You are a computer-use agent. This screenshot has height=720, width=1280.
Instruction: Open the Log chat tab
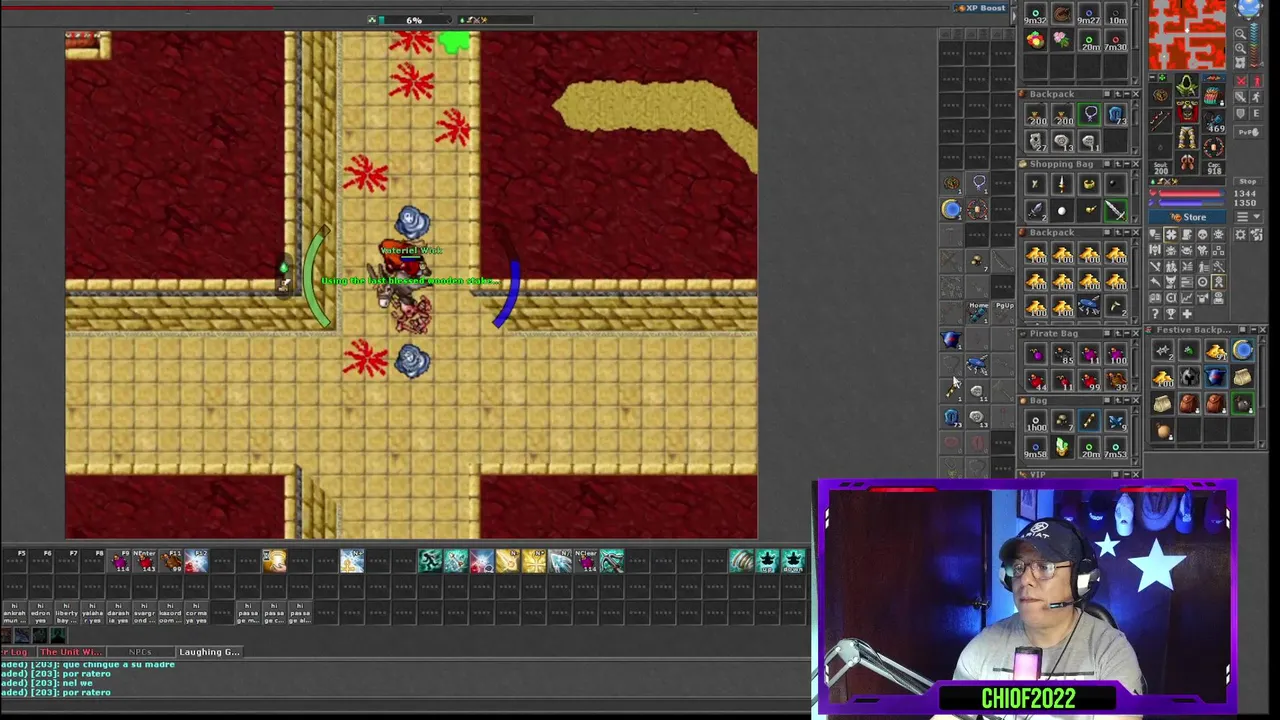click(x=17, y=652)
